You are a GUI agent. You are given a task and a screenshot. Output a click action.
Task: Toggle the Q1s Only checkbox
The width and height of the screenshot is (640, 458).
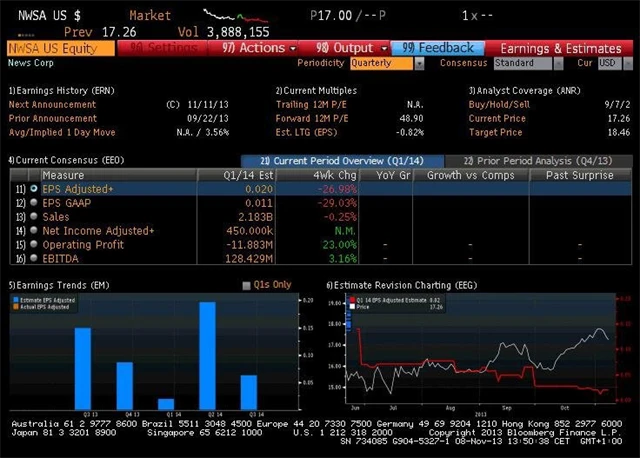point(246,285)
